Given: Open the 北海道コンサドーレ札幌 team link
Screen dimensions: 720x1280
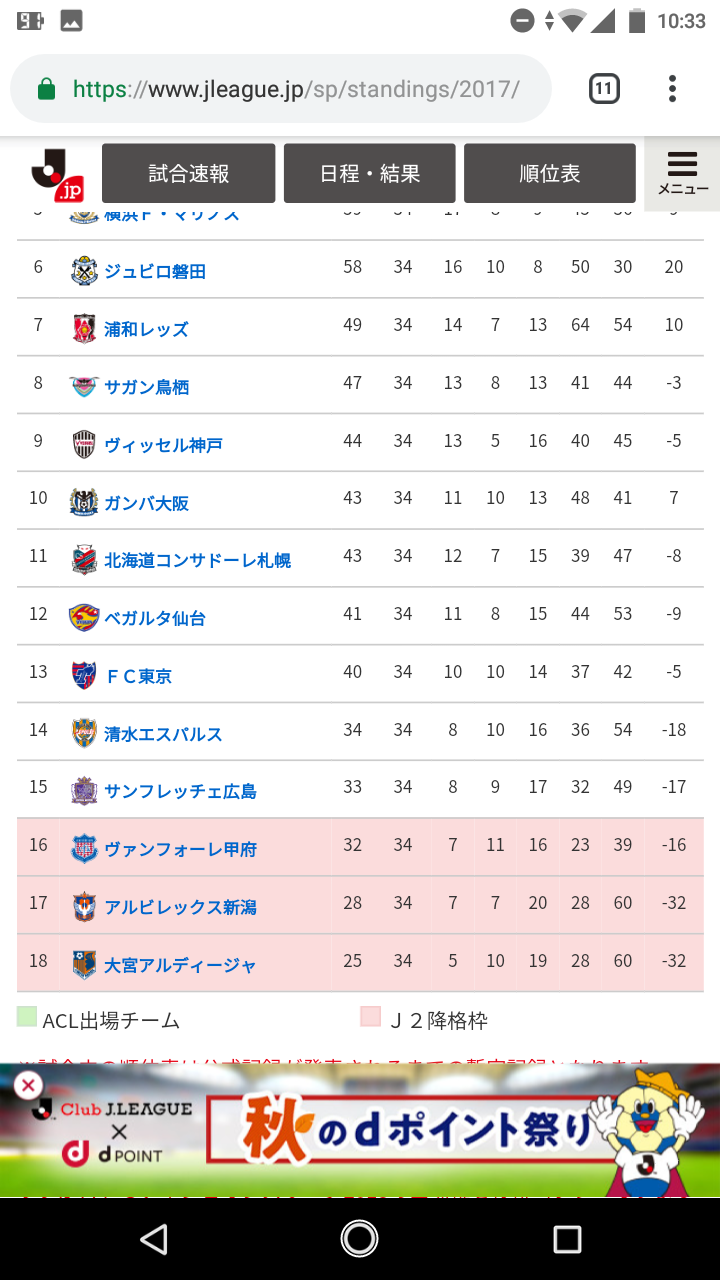Looking at the screenshot, I should point(197,560).
